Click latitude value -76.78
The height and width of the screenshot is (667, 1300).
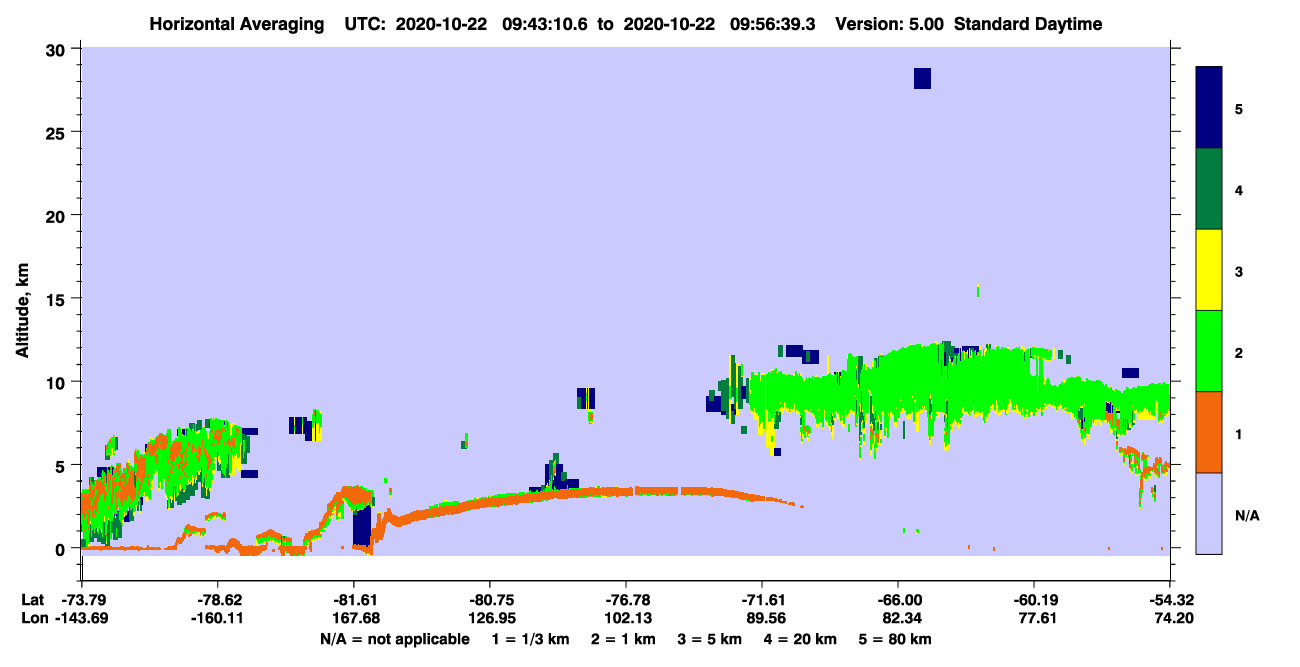(626, 600)
